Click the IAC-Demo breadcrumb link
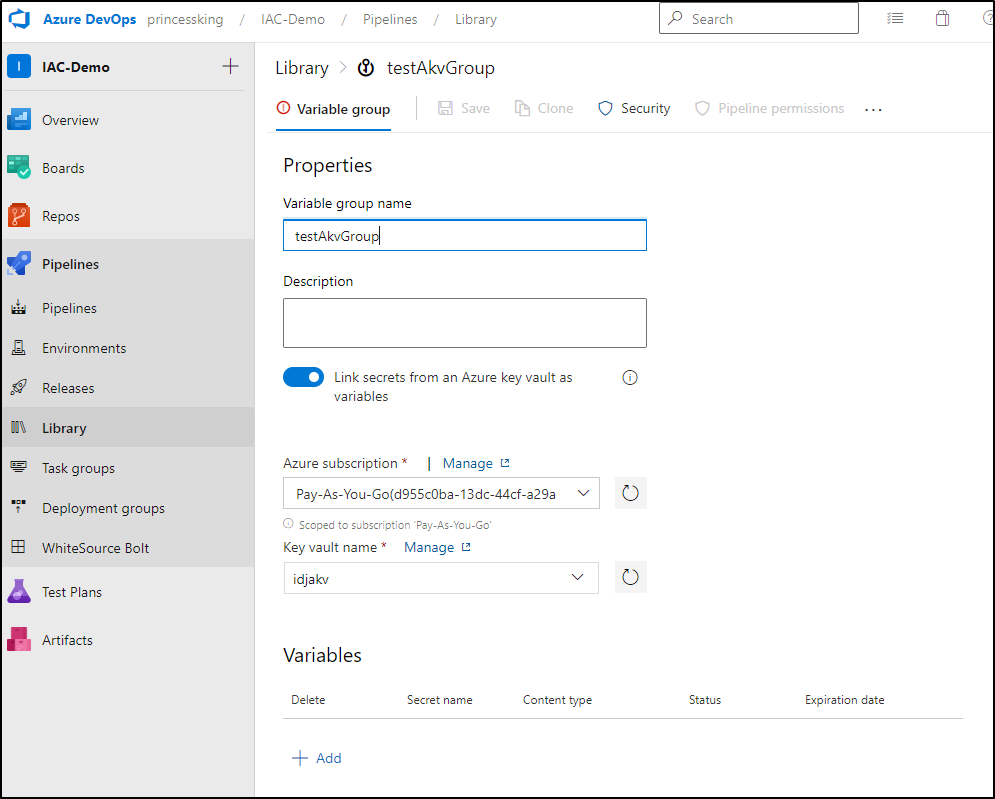 pyautogui.click(x=293, y=20)
